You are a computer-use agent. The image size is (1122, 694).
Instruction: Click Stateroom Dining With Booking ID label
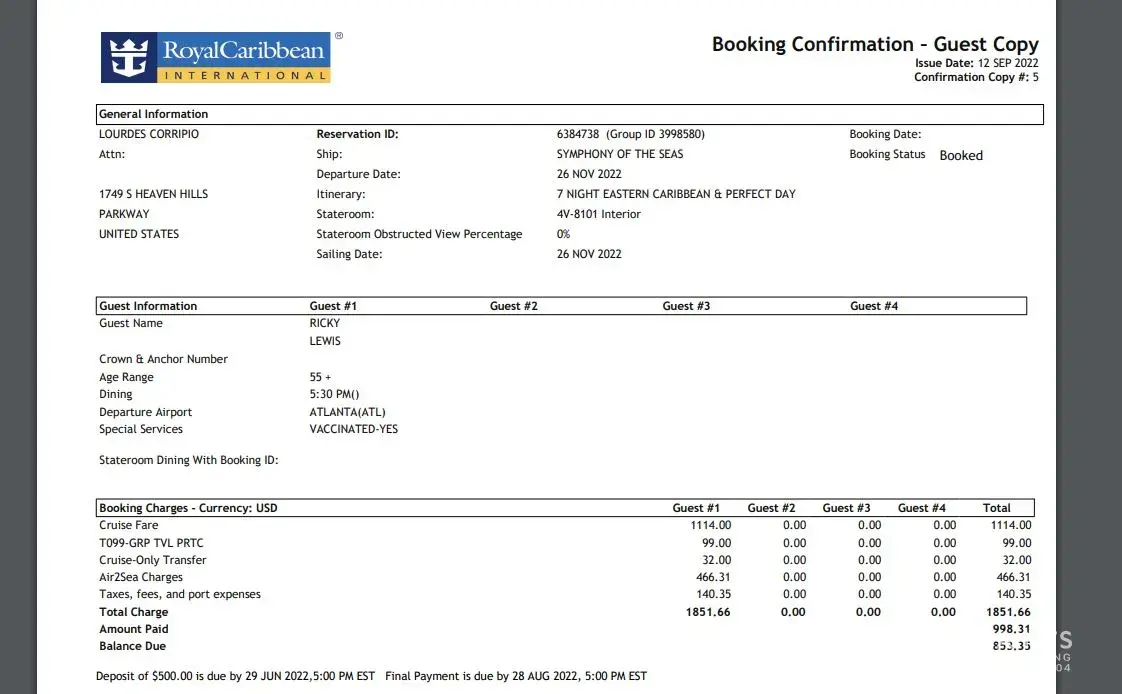click(x=188, y=460)
